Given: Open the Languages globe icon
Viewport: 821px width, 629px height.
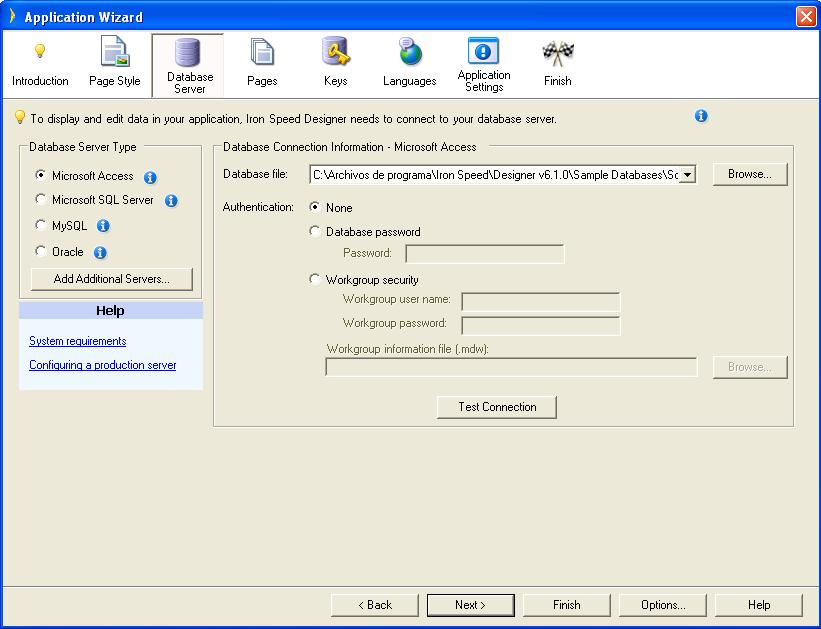Looking at the screenshot, I should point(409,51).
